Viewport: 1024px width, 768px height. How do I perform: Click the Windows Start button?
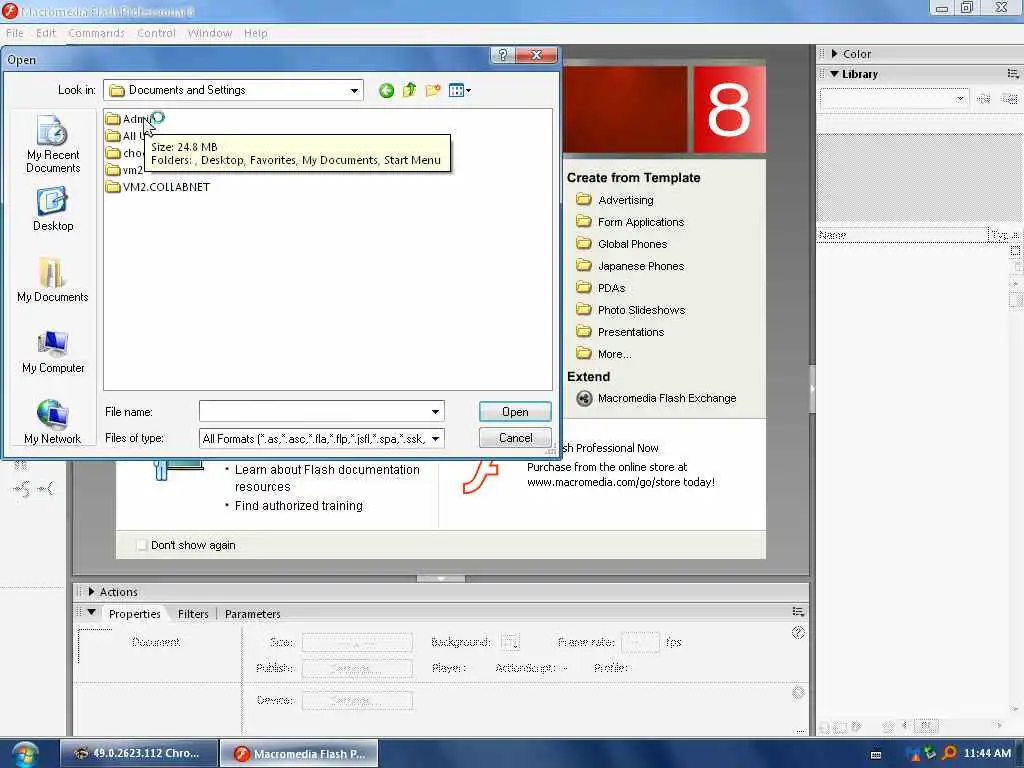(x=25, y=754)
